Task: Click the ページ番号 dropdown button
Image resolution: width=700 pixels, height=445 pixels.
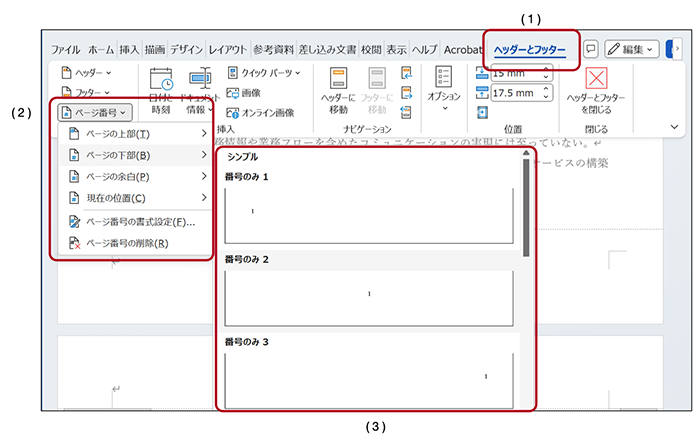Action: pyautogui.click(x=95, y=112)
